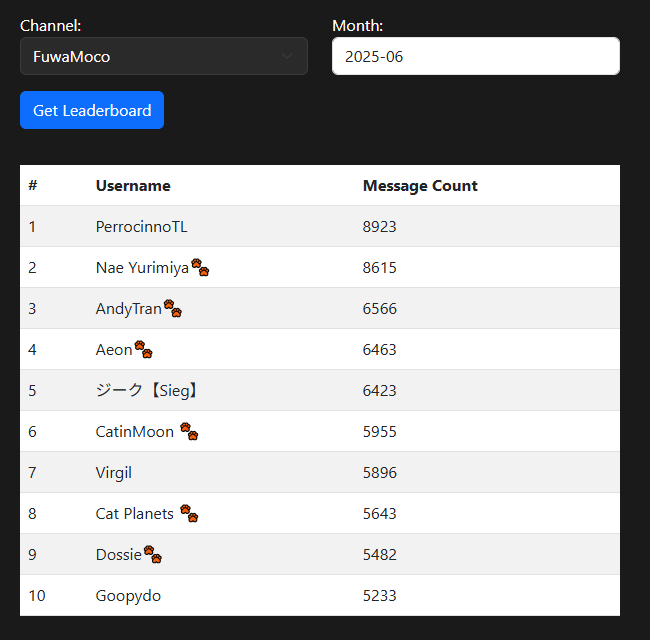
Task: Click message count 5233 in last row
Action: 380,596
